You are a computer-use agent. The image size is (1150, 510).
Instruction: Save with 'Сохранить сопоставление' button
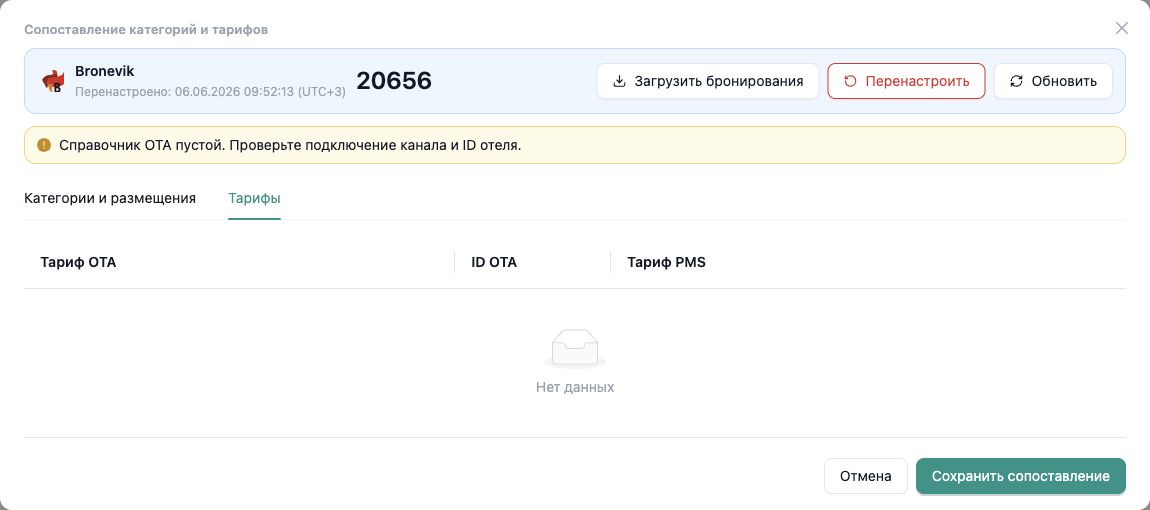[1021, 476]
